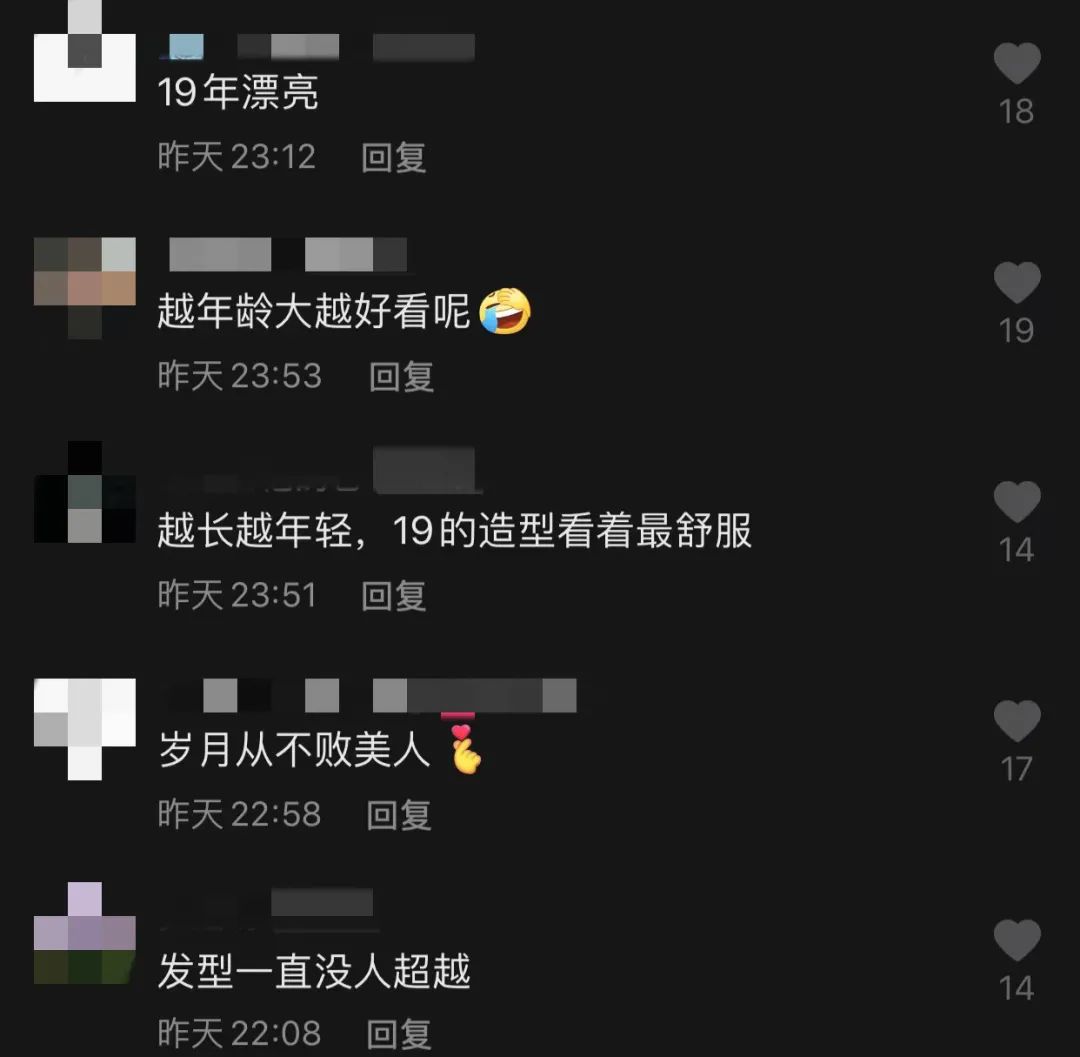Open username above "越年龄大越好看呢"
This screenshot has width=1080, height=1057.
pos(288,254)
